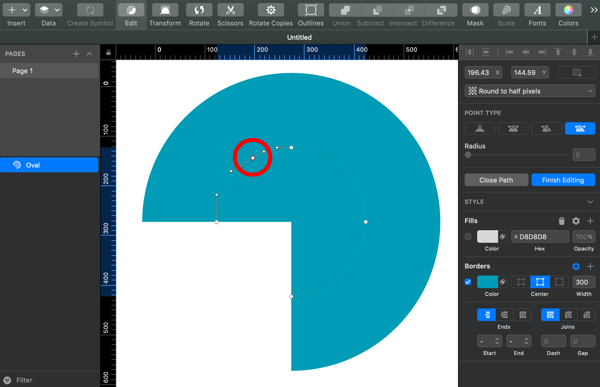The height and width of the screenshot is (387, 600).
Task: Set point type to Mirrored
Action: (x=513, y=129)
